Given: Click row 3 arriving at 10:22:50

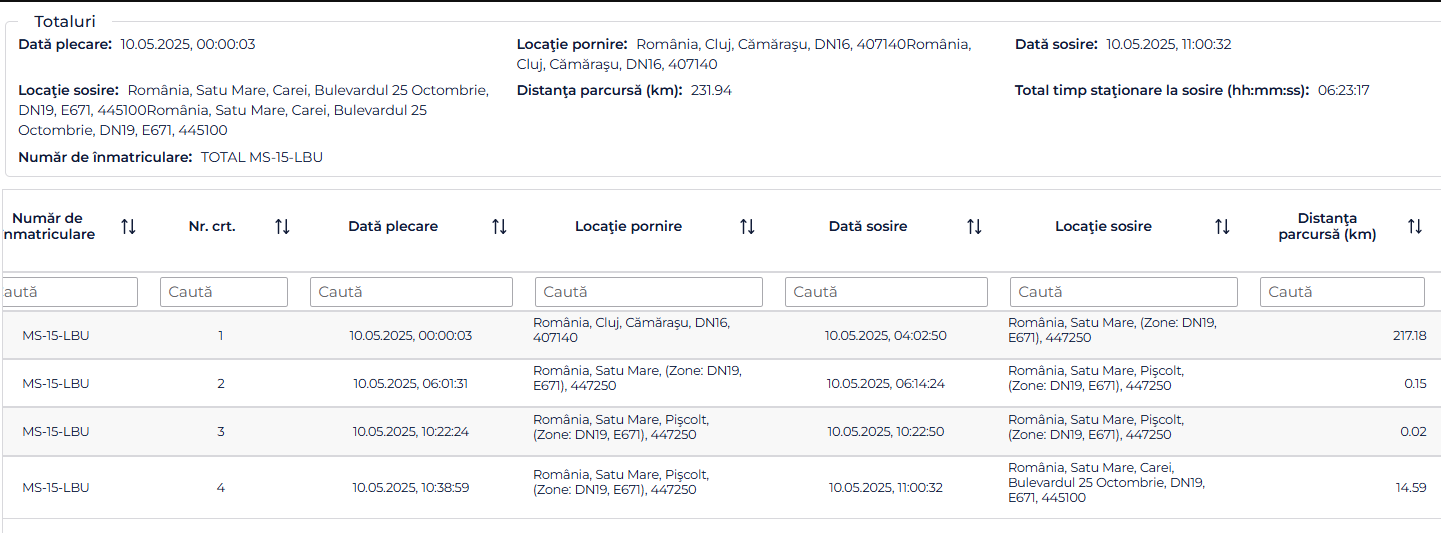Looking at the screenshot, I should (720, 431).
